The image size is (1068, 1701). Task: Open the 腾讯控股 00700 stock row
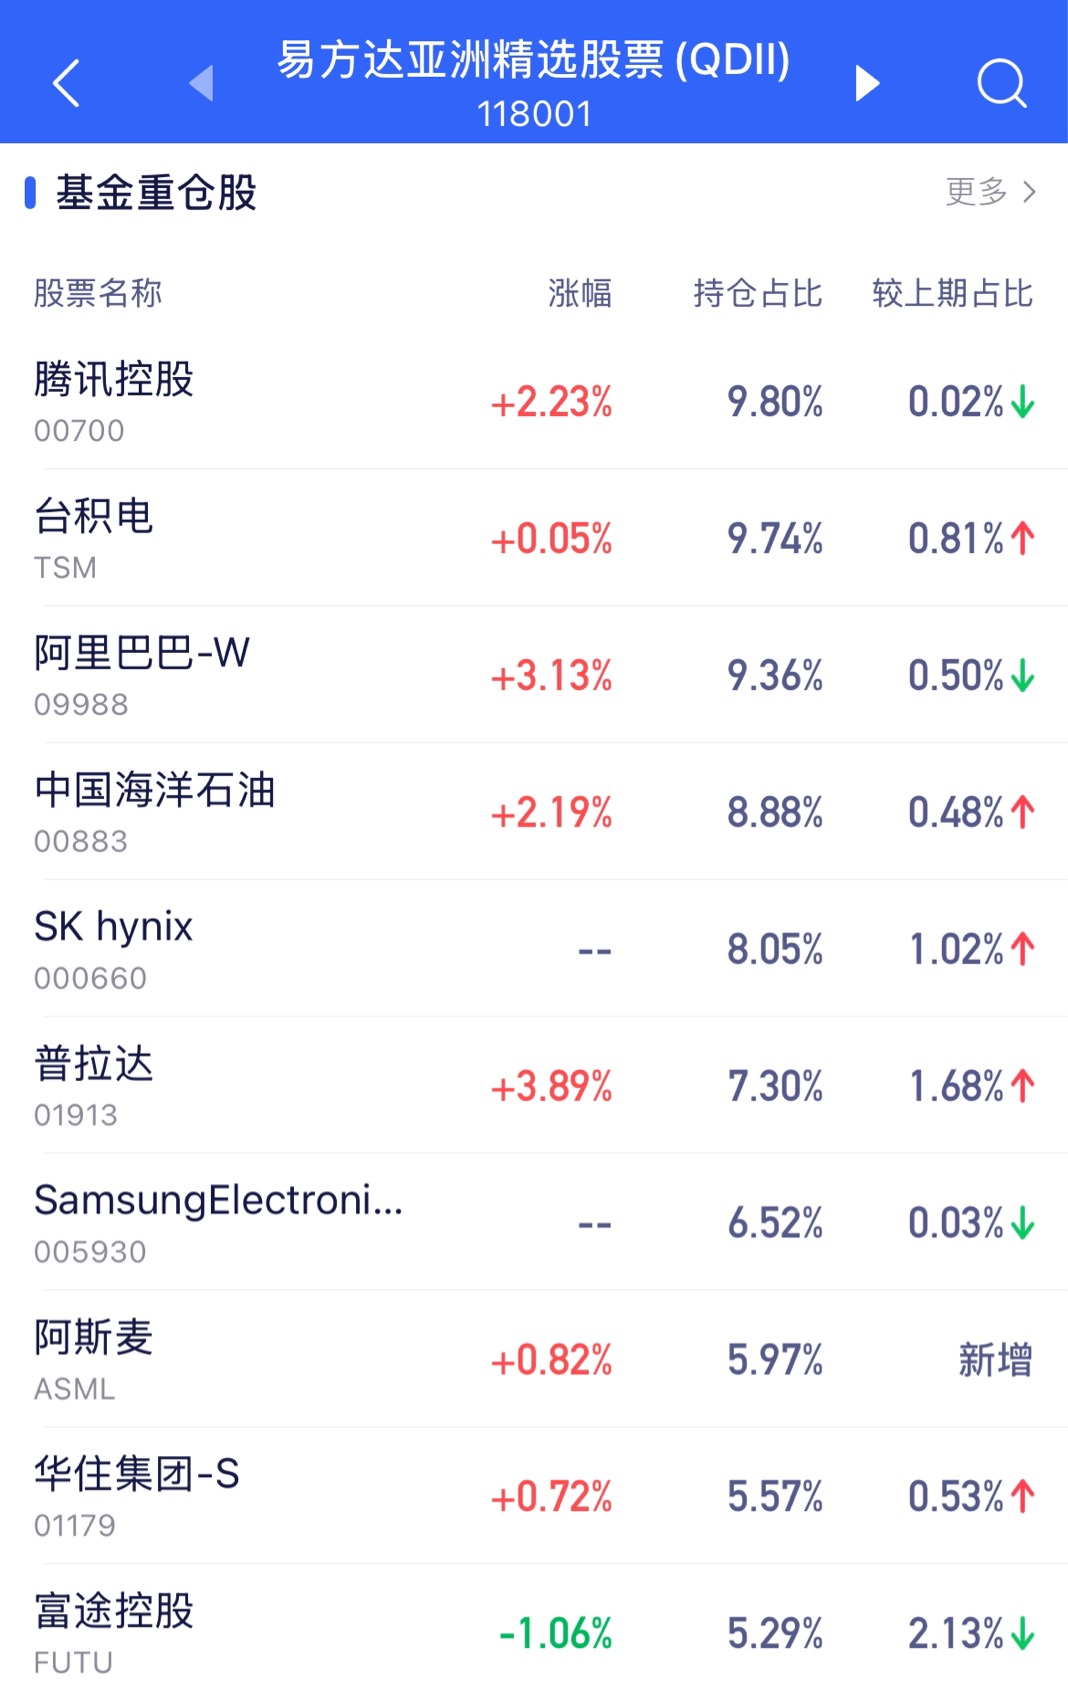pos(534,401)
